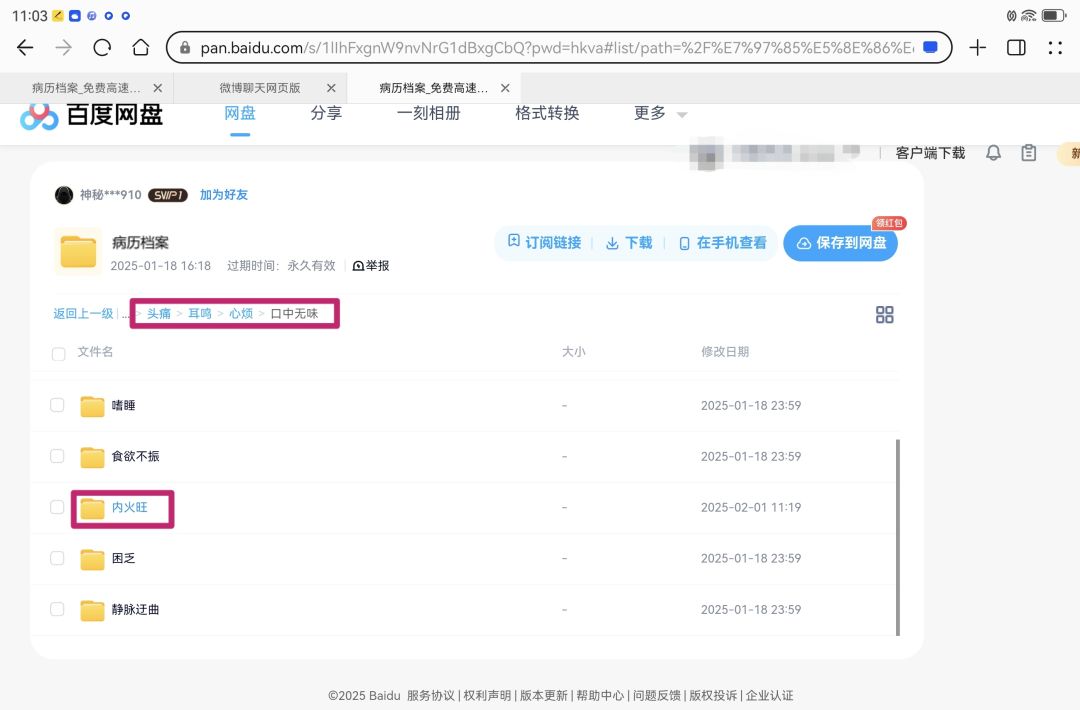Open the 食欲不振 folder icon
Screen dimensions: 1080x710
[92, 457]
